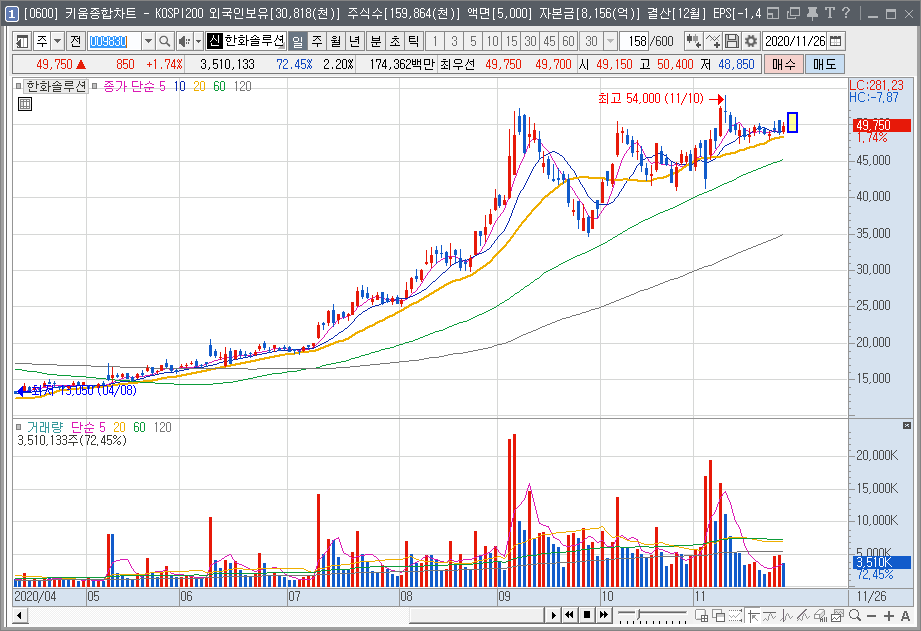Viewport: 921px width, 631px height.
Task: Select the 일 (daily) period toggle
Action: [298, 41]
